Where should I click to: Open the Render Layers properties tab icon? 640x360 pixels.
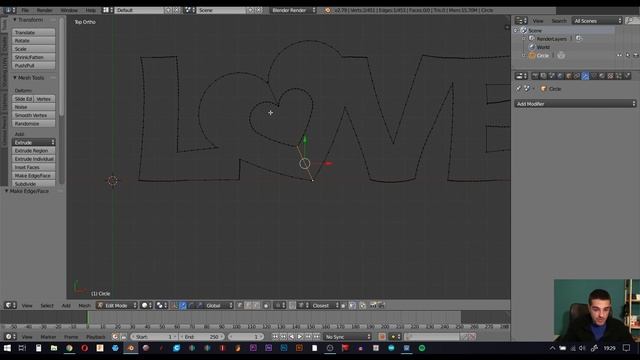543,76
